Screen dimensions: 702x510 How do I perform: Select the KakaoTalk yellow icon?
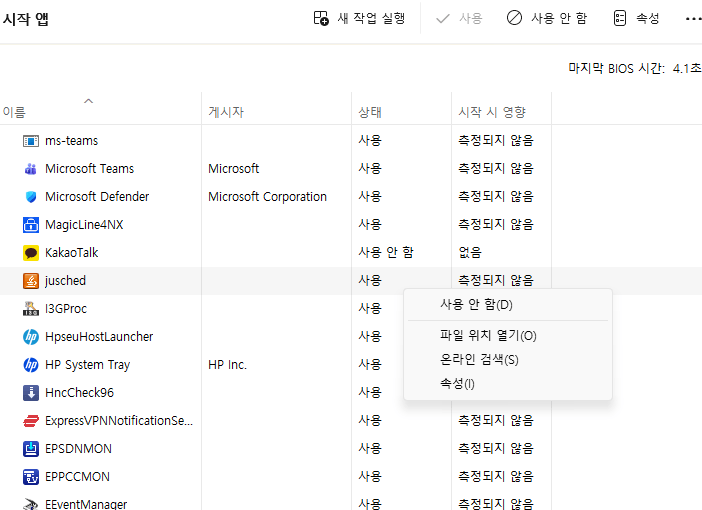[30, 253]
